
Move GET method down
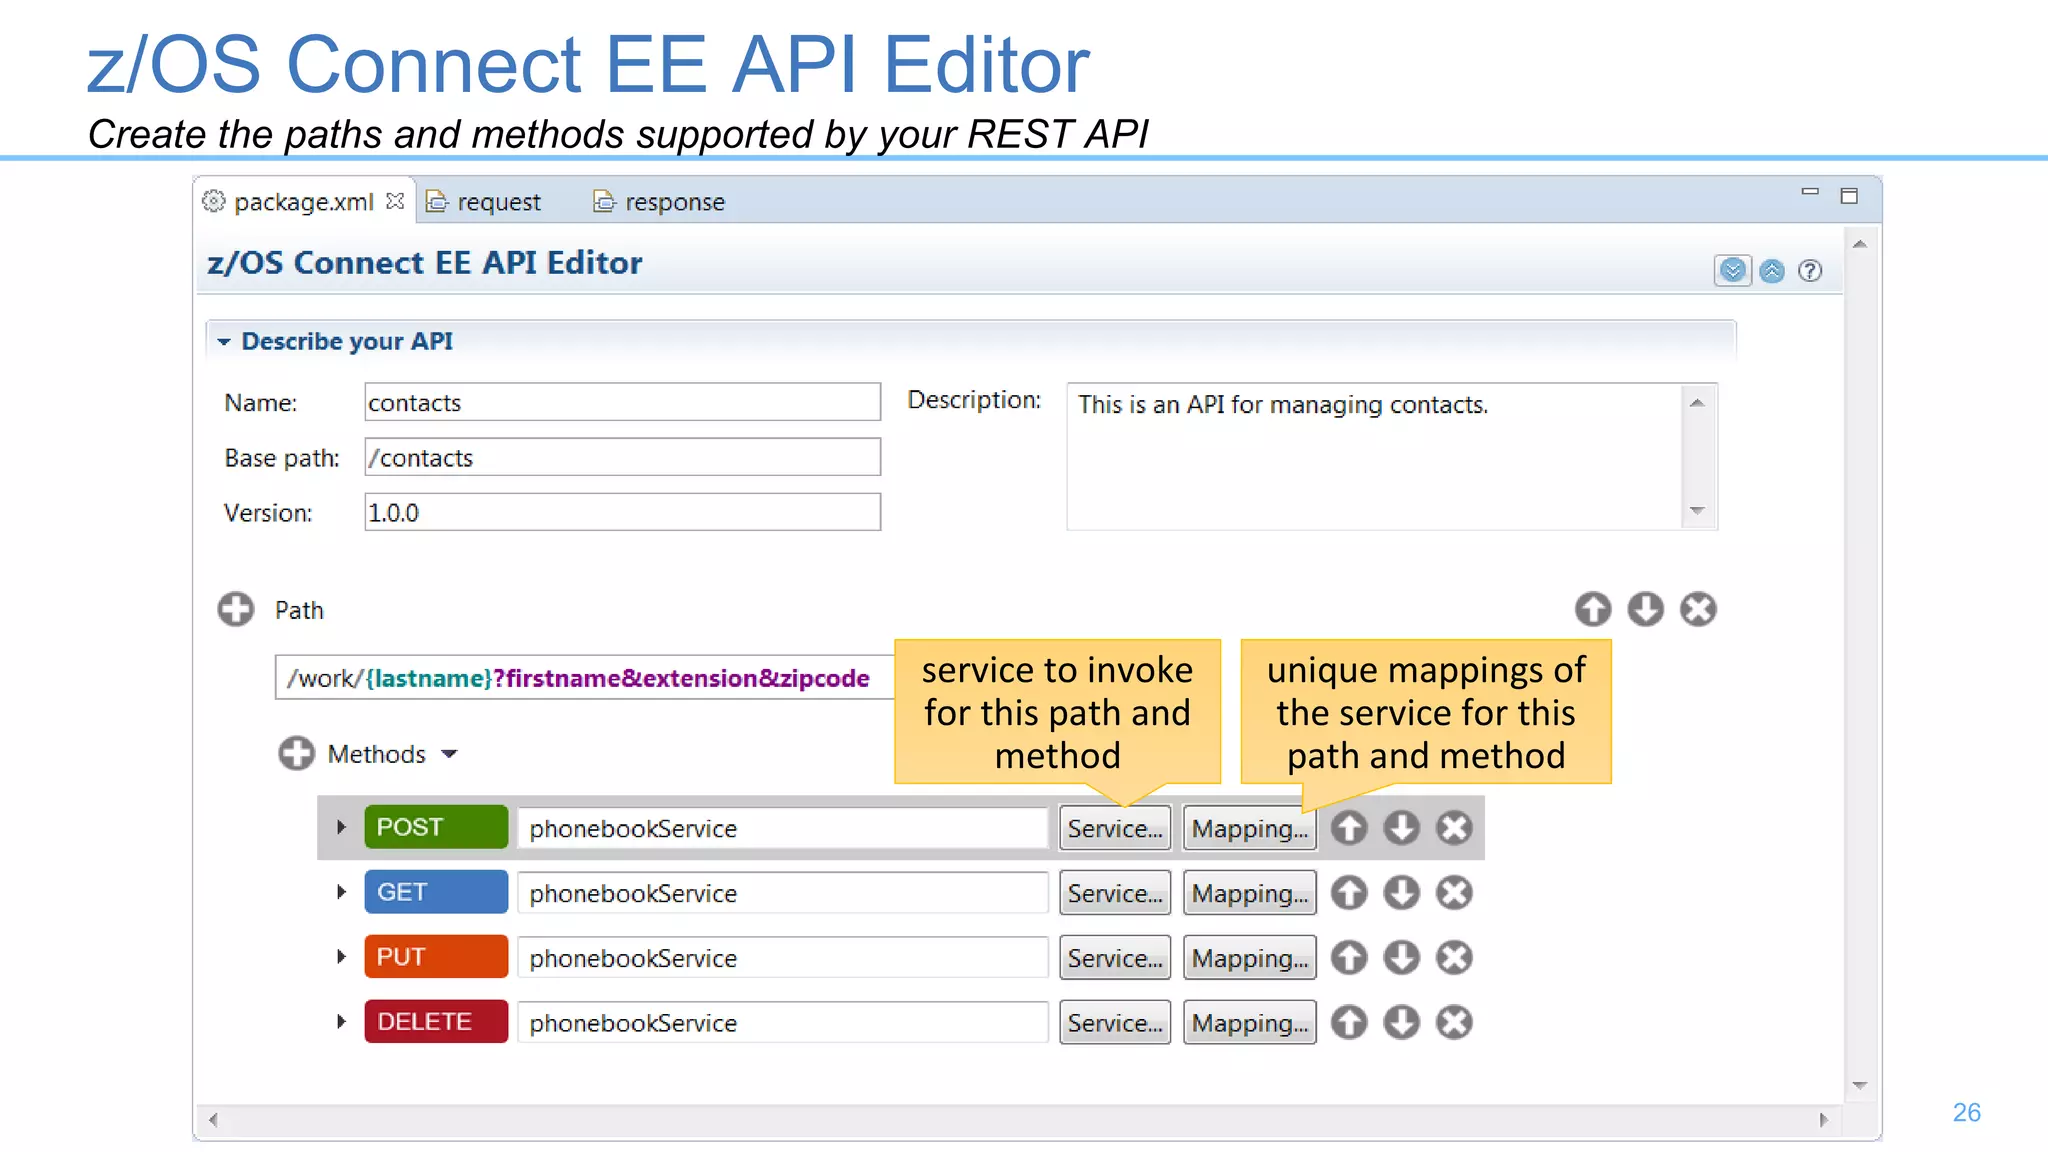point(1401,892)
